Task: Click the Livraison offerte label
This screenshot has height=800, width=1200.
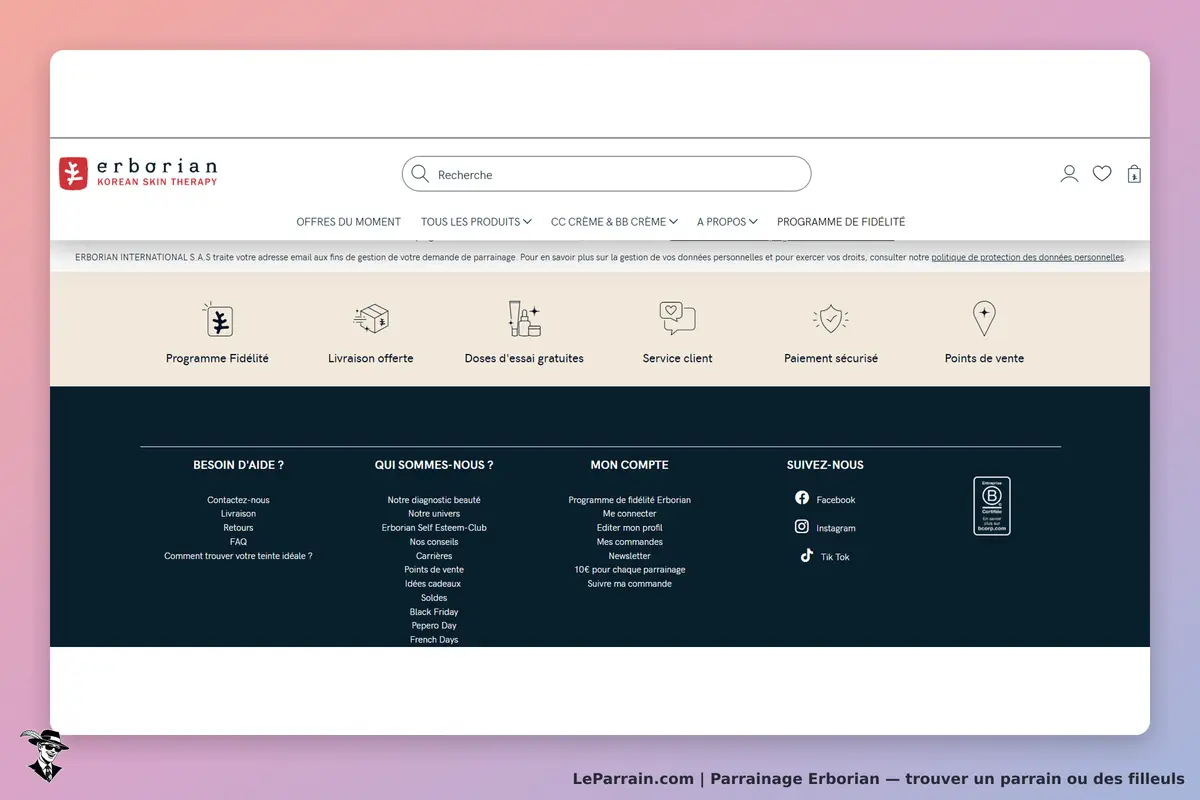Action: point(371,358)
